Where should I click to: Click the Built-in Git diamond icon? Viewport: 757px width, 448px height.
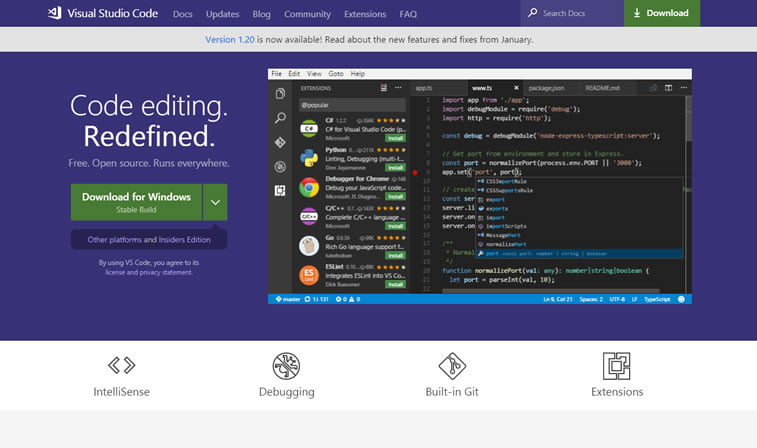click(x=452, y=366)
